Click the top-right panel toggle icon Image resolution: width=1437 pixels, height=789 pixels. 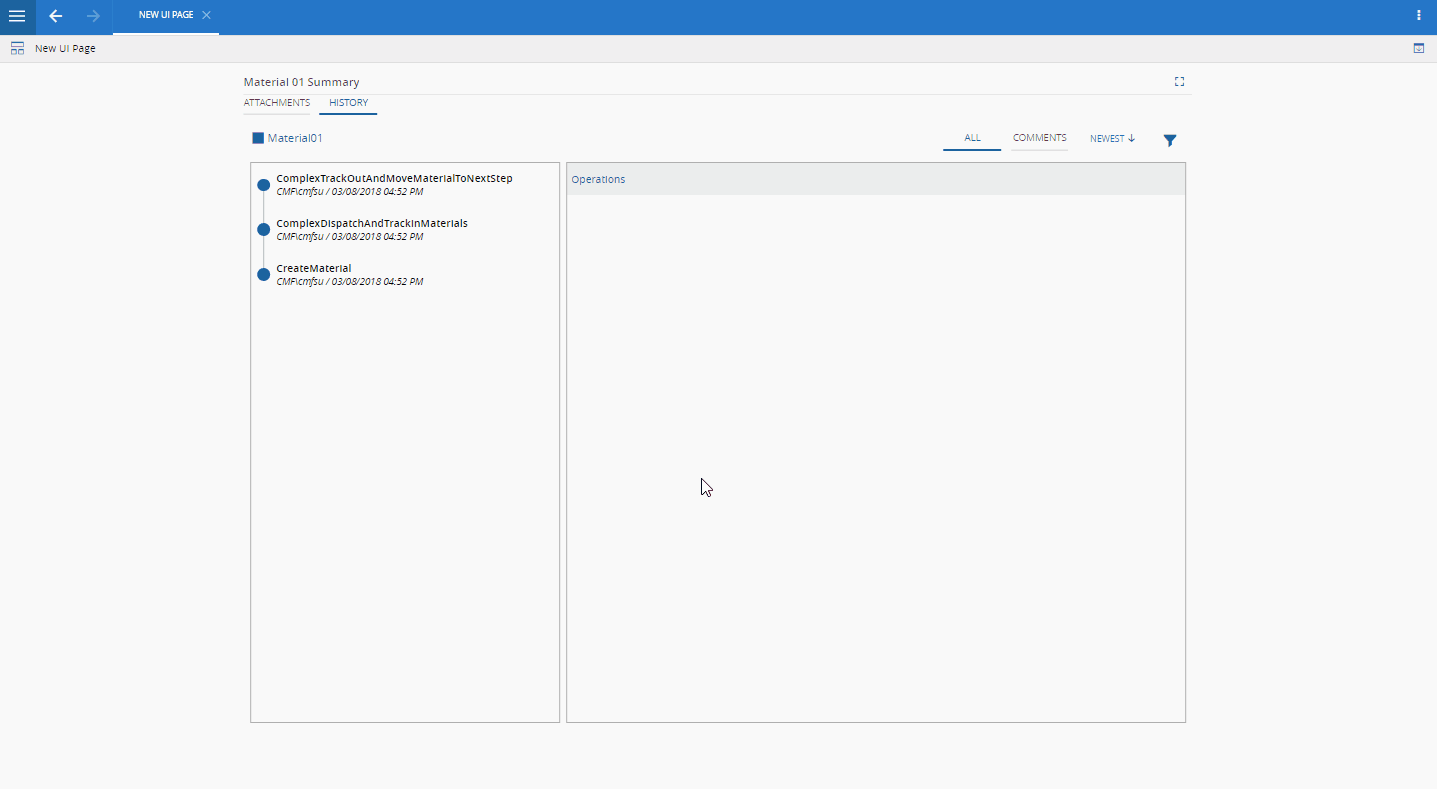pos(1418,48)
